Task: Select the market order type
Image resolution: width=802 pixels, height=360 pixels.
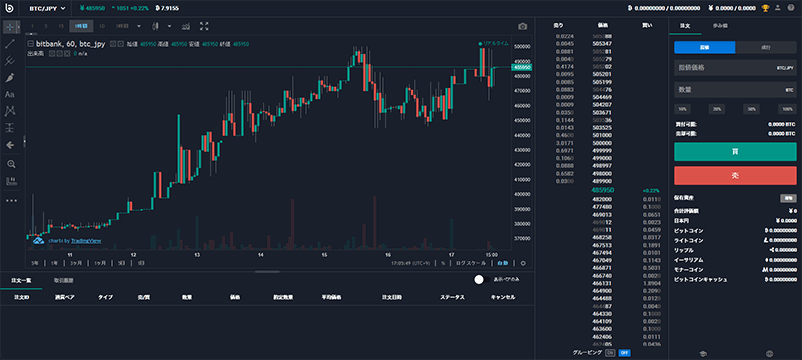Action: click(766, 48)
